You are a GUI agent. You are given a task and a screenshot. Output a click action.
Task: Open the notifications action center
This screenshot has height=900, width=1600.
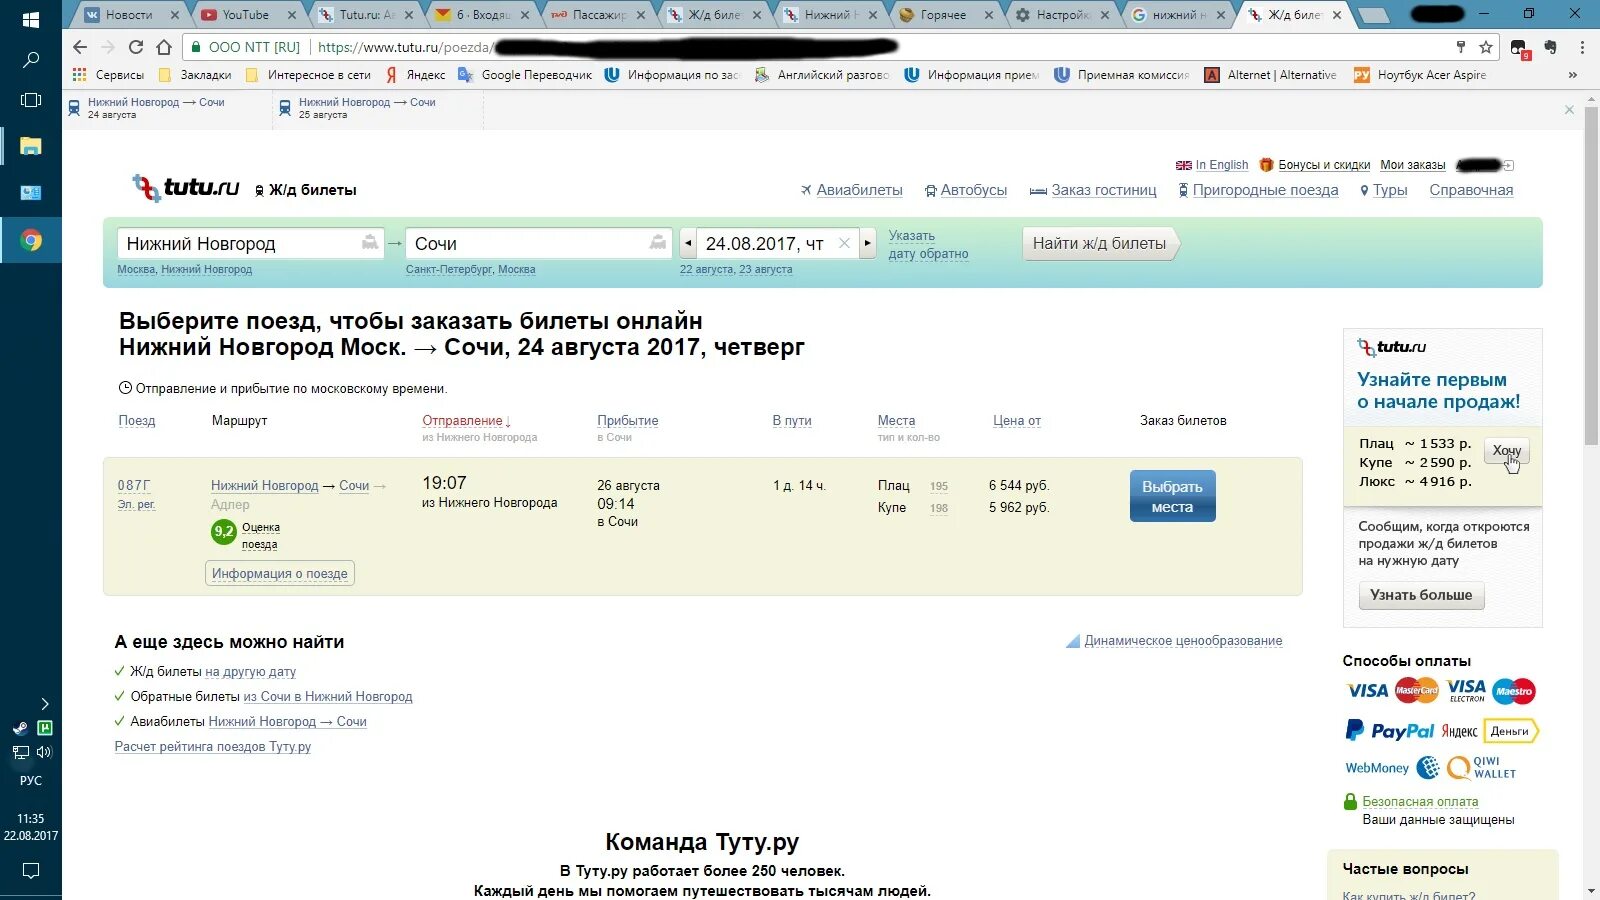tap(30, 871)
